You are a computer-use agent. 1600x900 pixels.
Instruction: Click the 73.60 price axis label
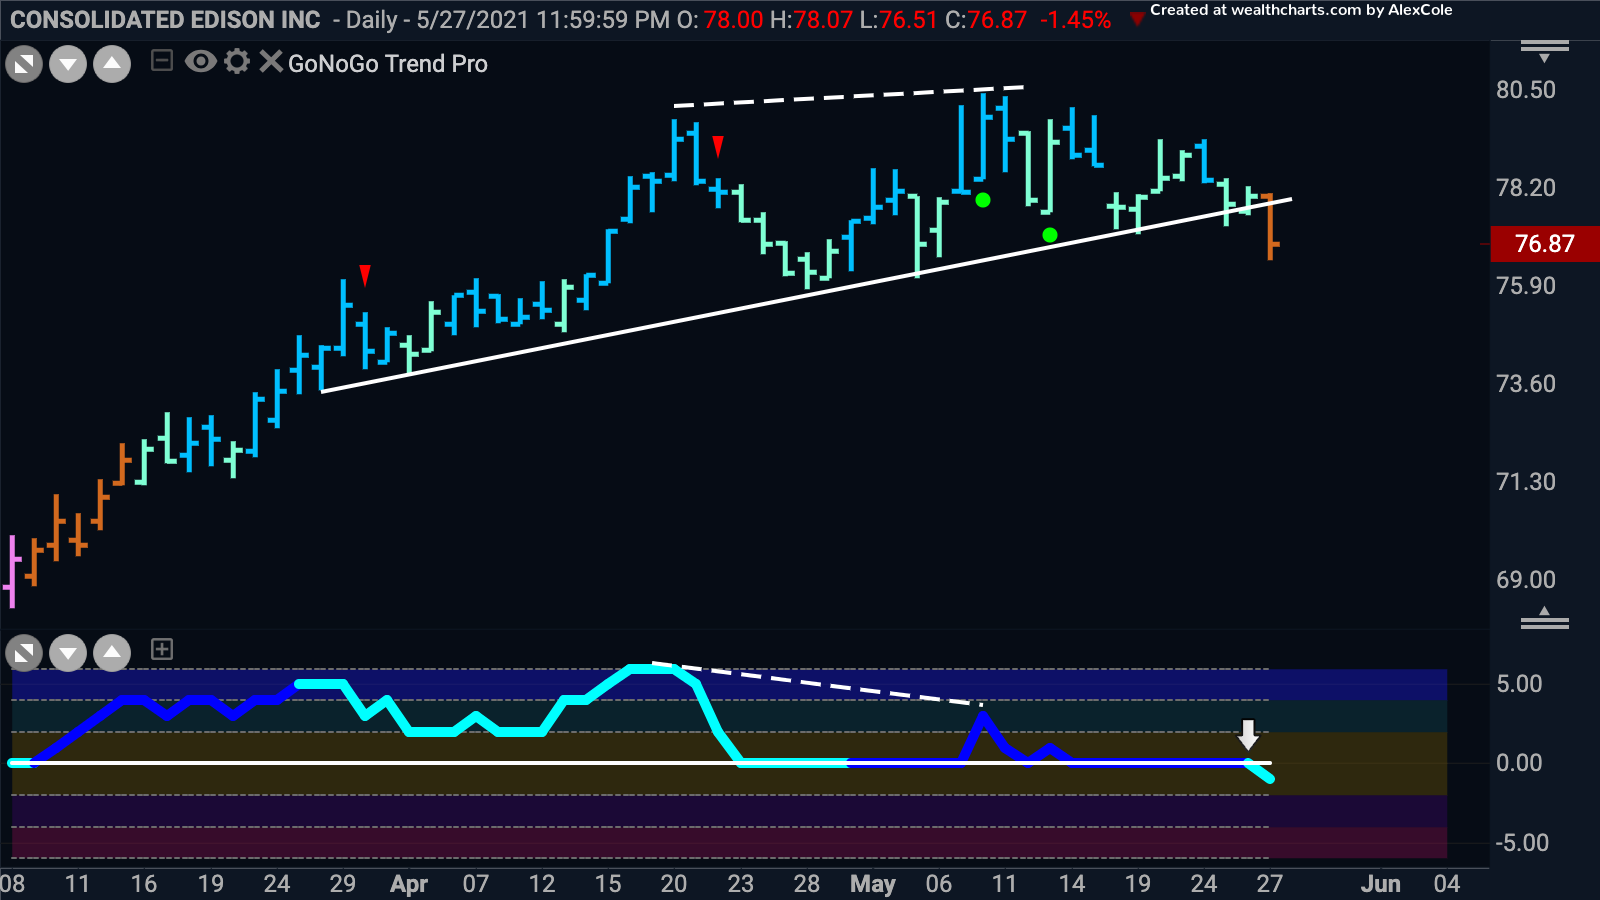[x=1526, y=384]
